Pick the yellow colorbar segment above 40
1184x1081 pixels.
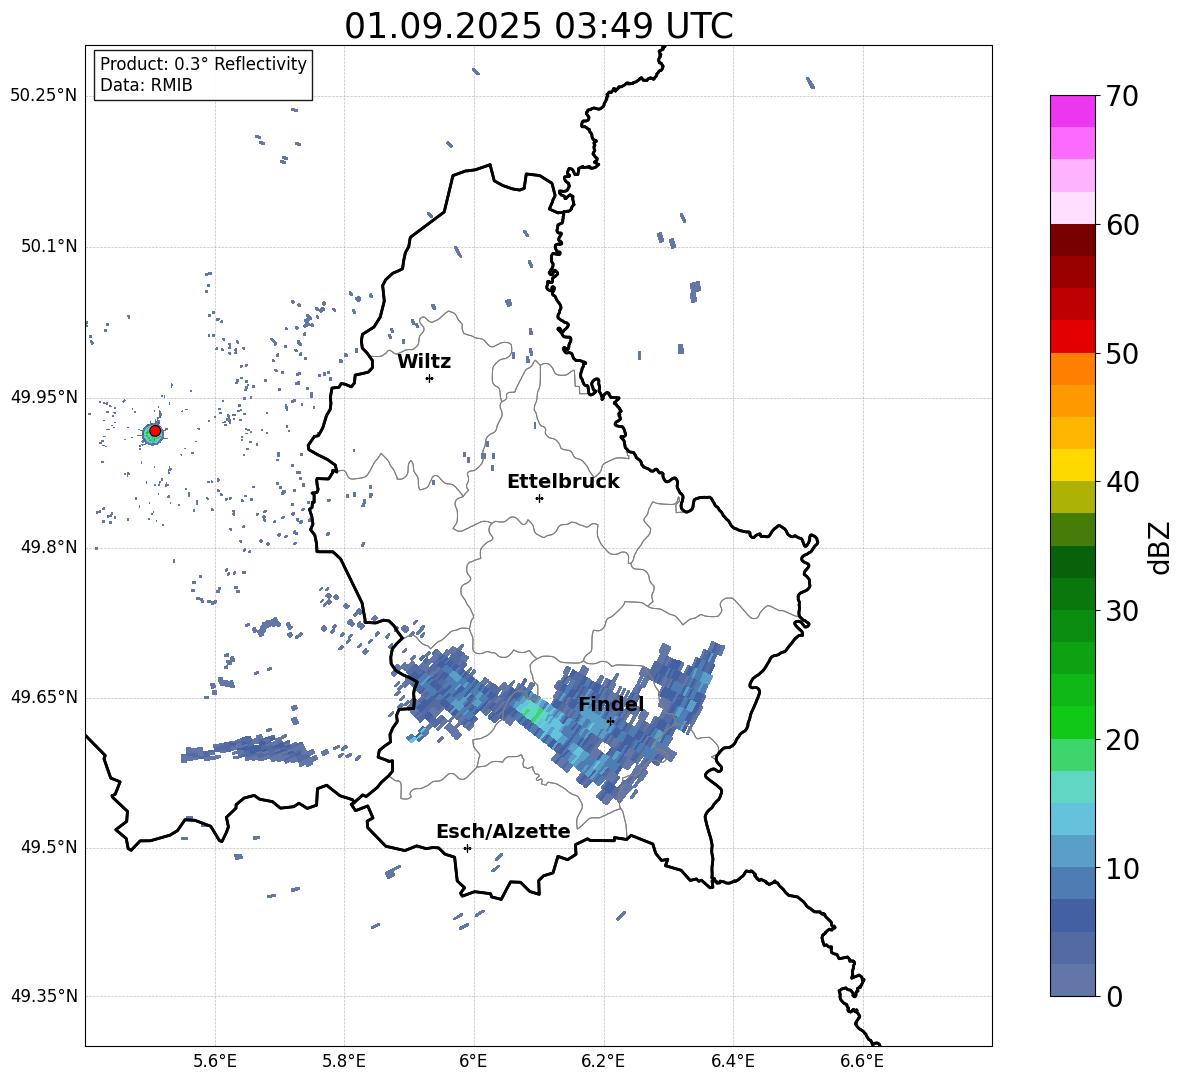click(1073, 465)
